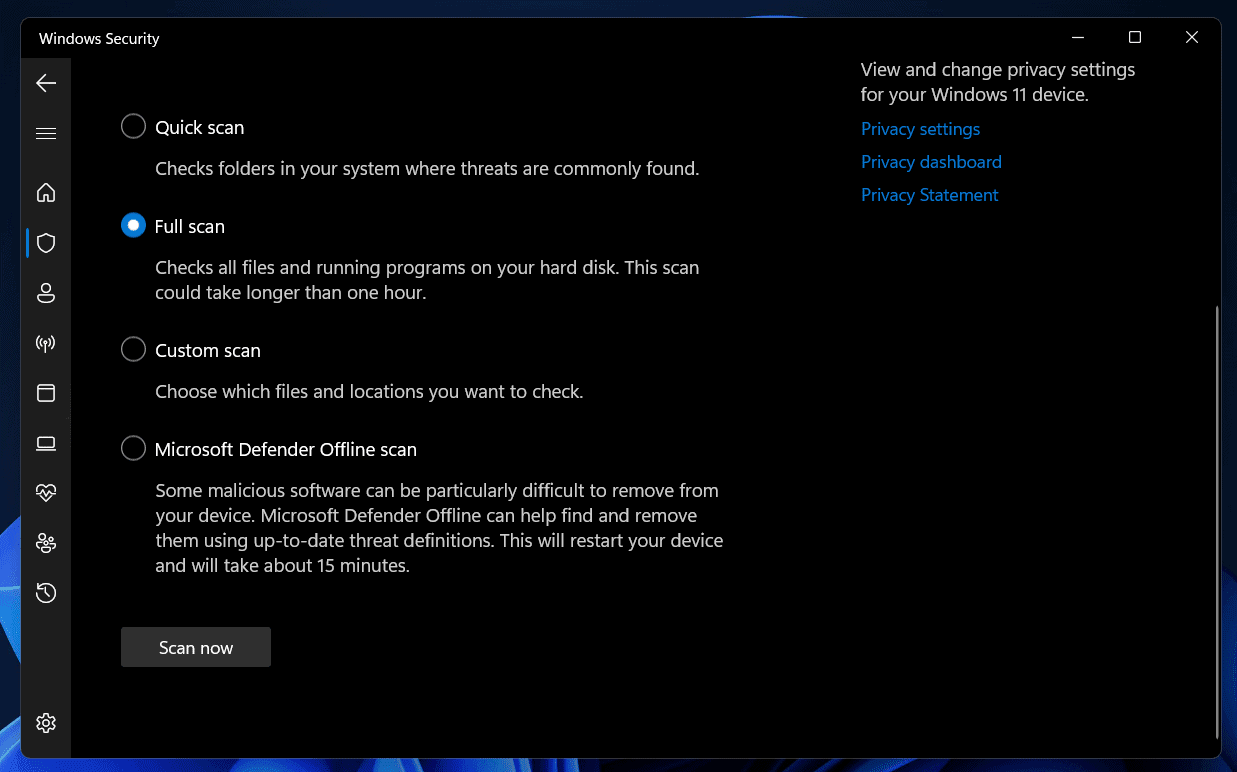1237x772 pixels.
Task: Open Virus & threat protection shield icon
Action: click(46, 243)
